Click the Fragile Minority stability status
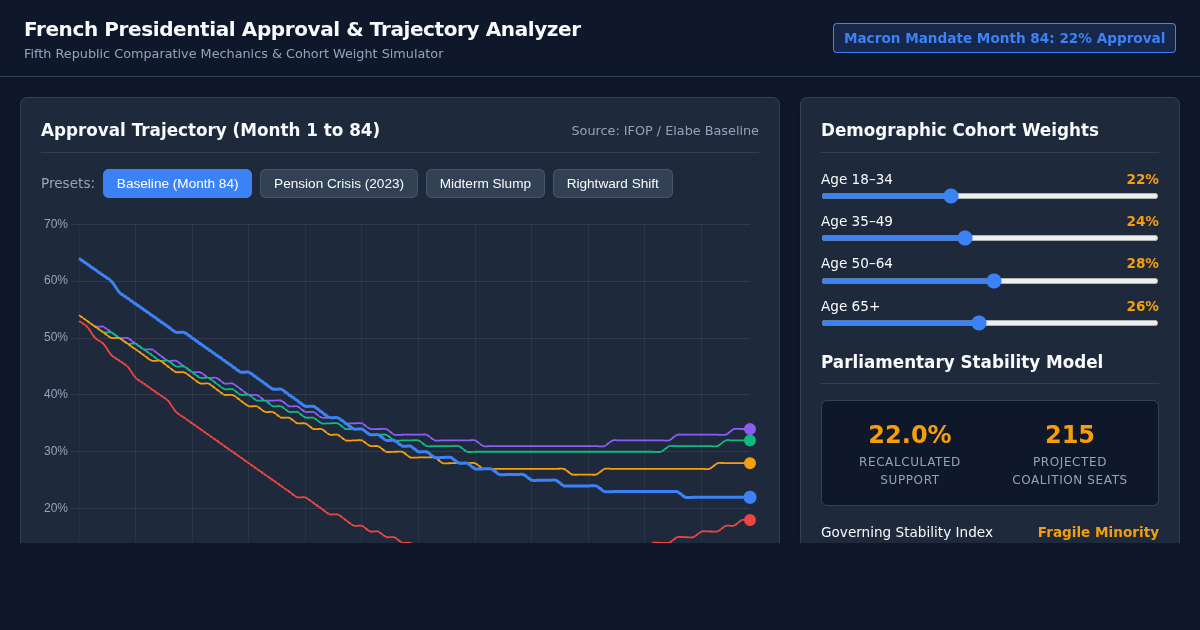This screenshot has height=630, width=1200. coord(1098,532)
